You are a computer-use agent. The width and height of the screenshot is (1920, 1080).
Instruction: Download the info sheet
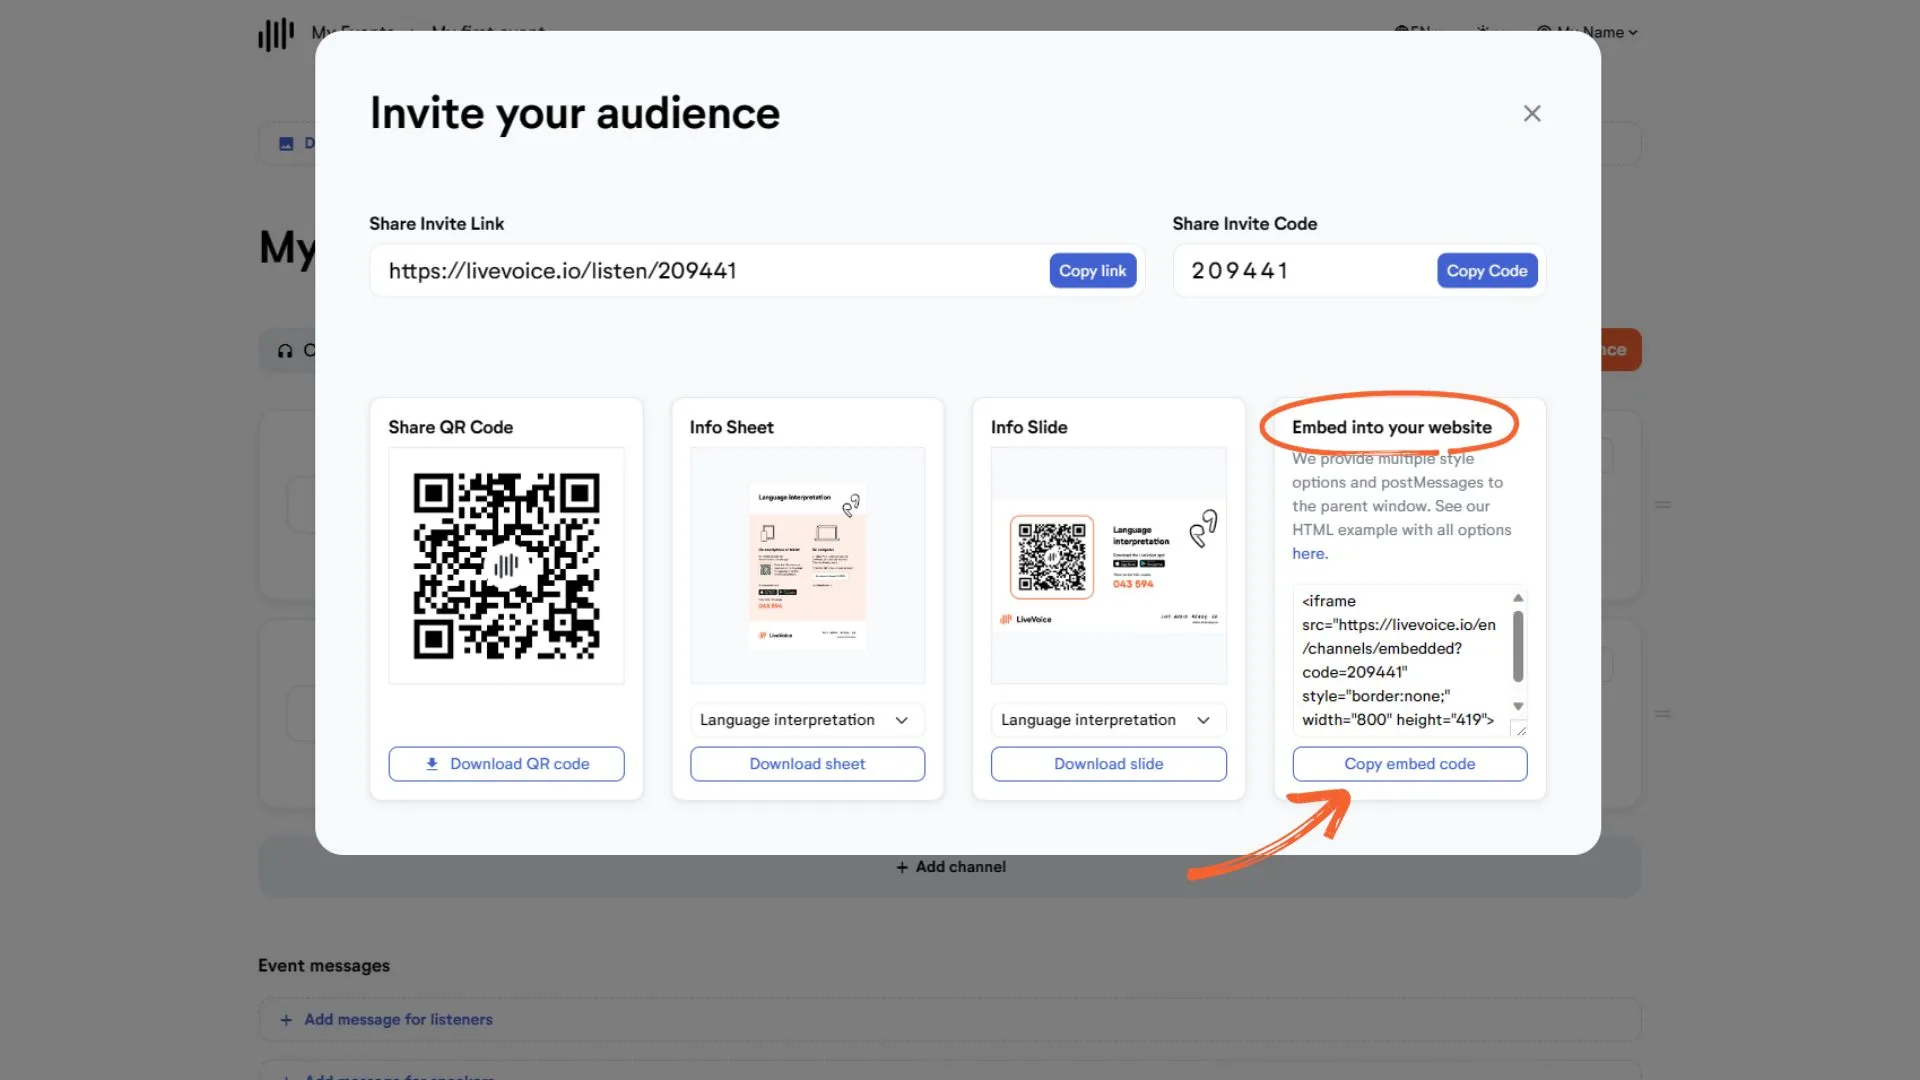(x=807, y=764)
